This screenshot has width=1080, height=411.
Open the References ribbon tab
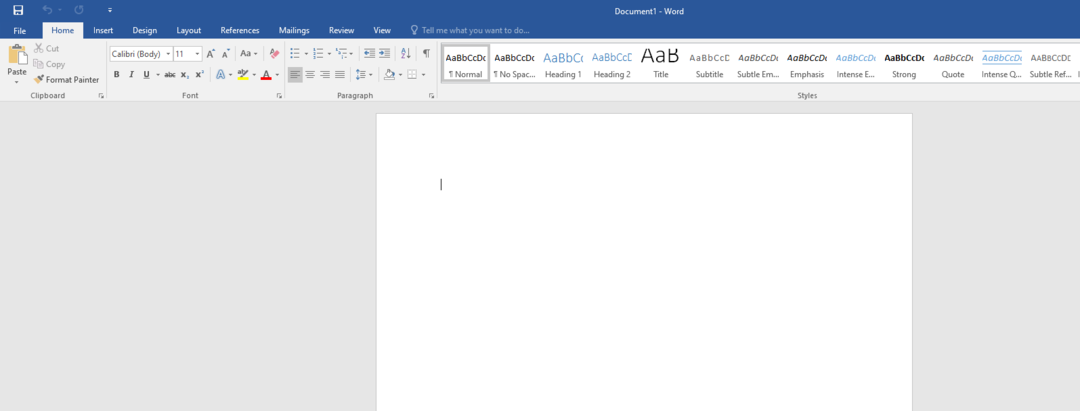click(x=239, y=31)
